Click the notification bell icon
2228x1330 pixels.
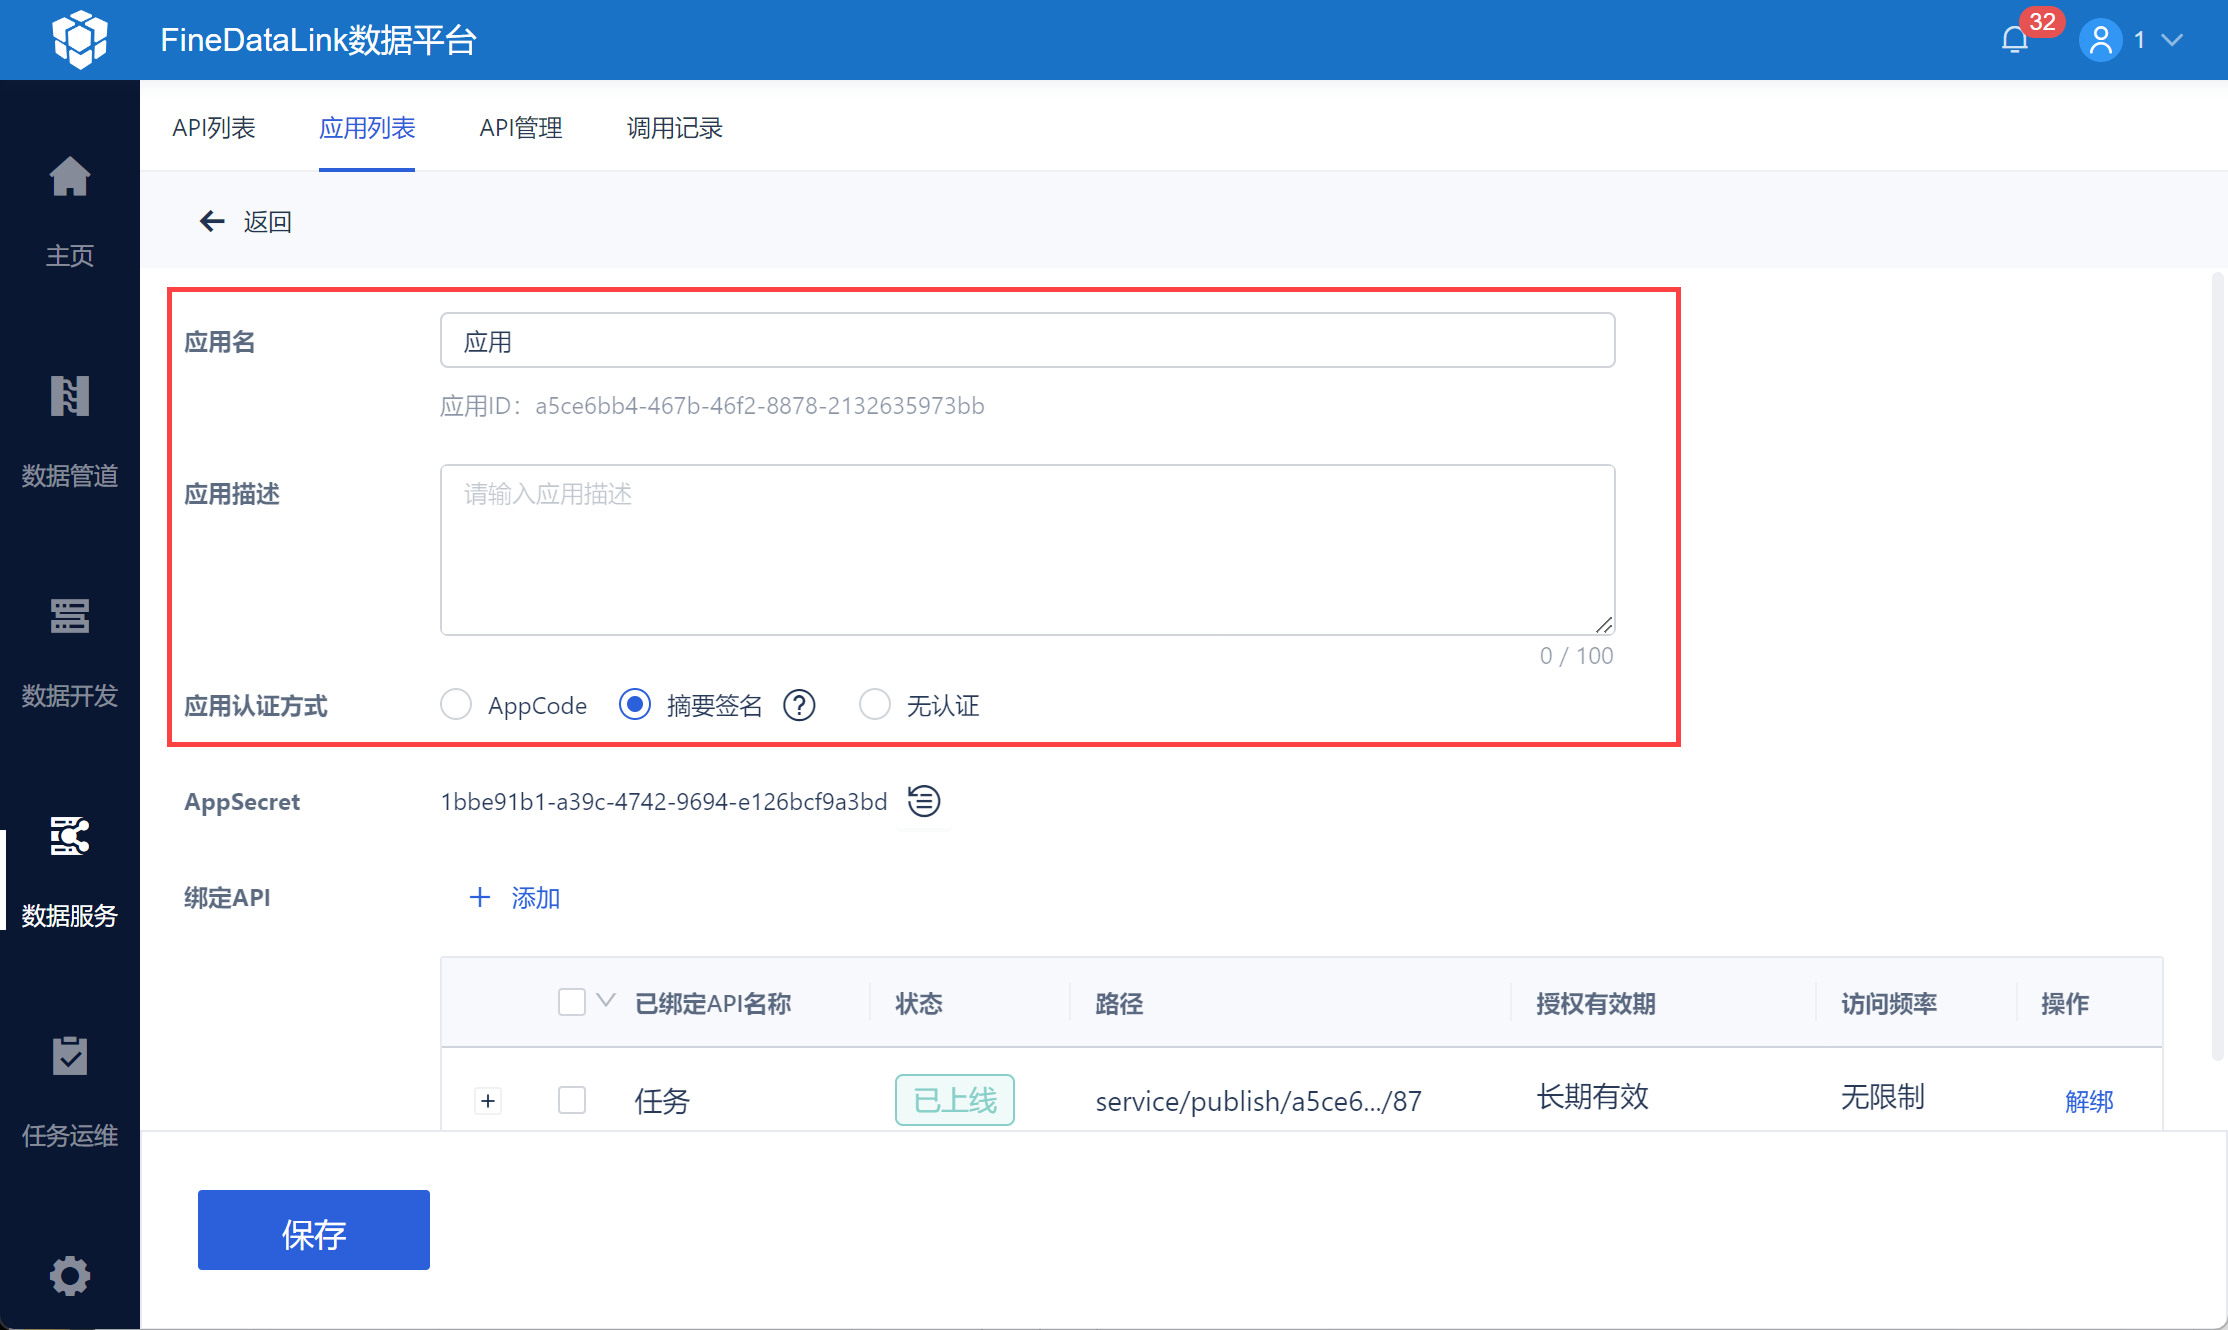(2014, 40)
